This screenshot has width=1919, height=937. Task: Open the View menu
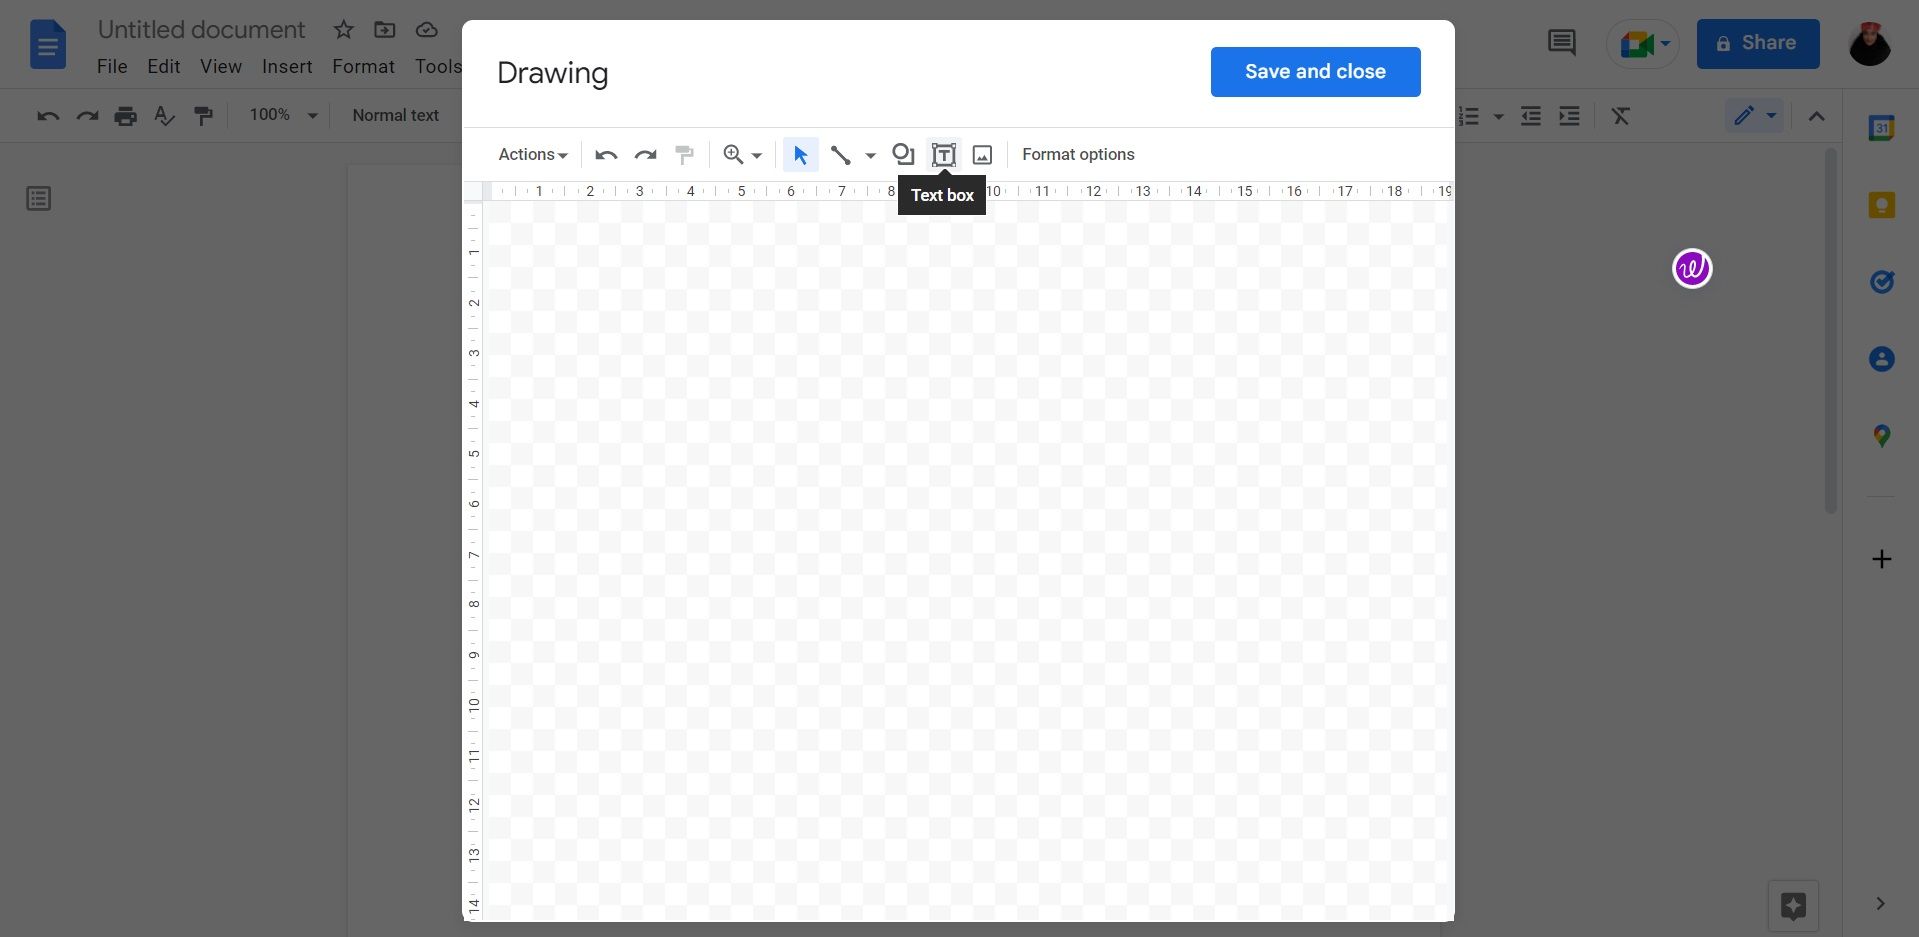pyautogui.click(x=221, y=66)
